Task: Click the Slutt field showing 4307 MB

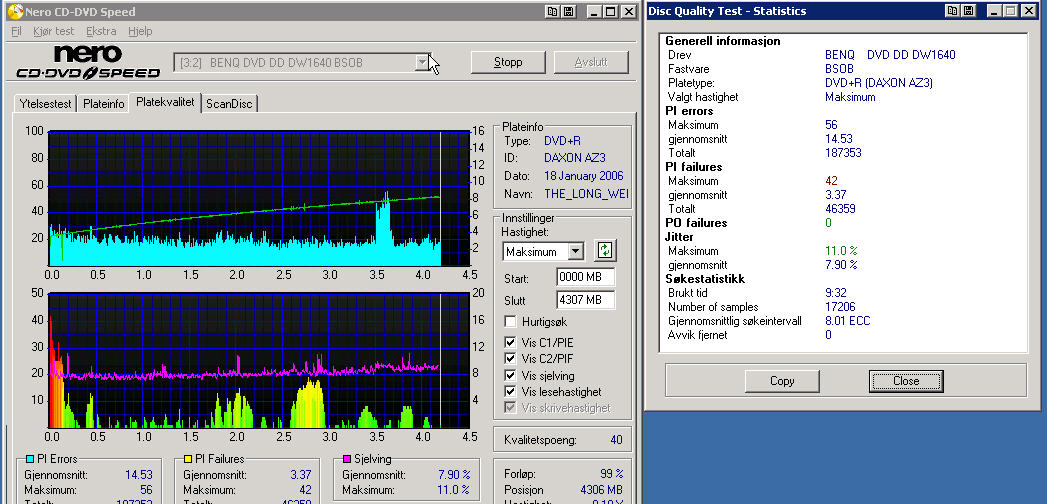Action: [x=586, y=300]
